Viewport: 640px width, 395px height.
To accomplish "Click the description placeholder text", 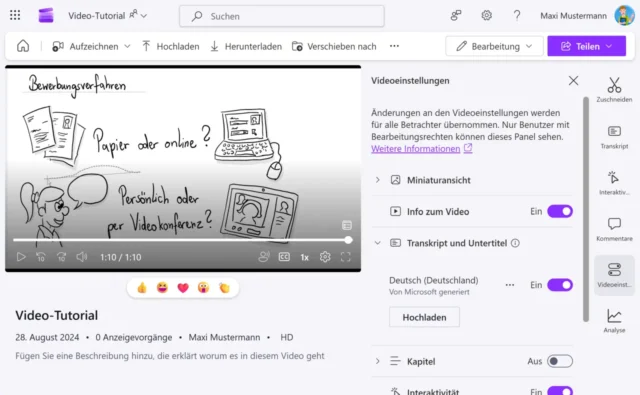I will [170, 356].
